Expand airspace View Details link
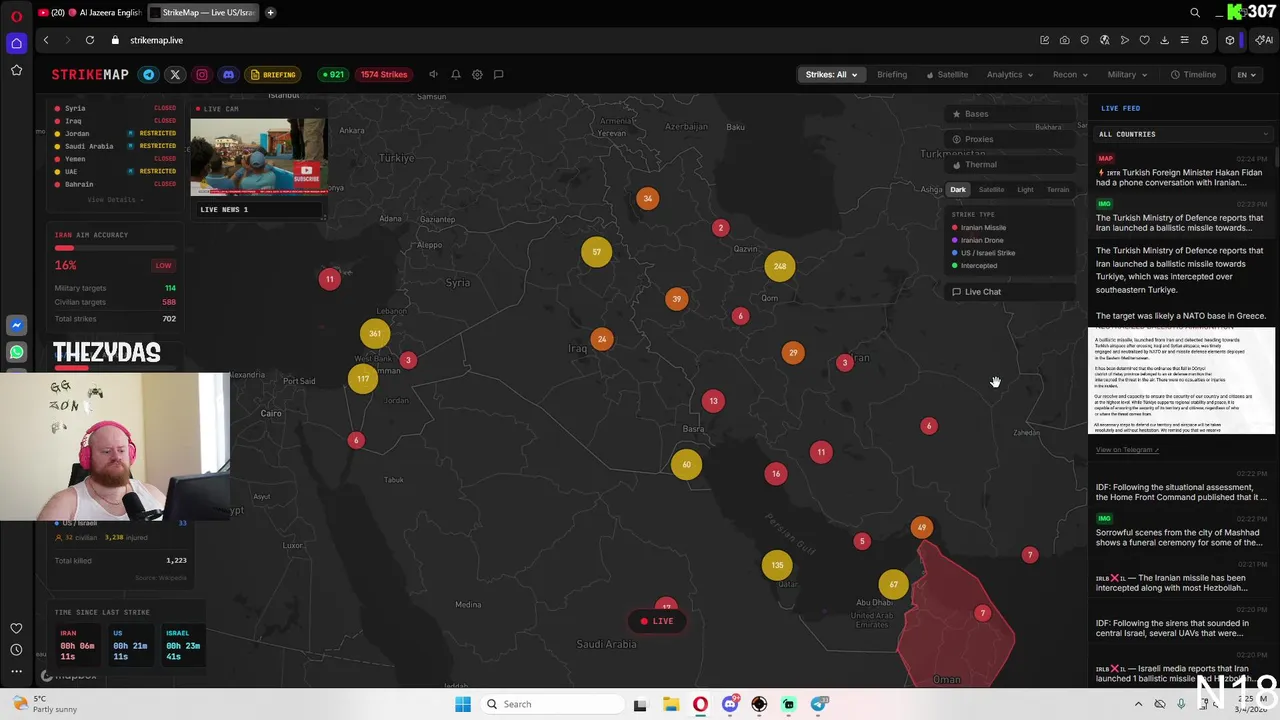Image resolution: width=1280 pixels, height=720 pixels. pos(114,200)
